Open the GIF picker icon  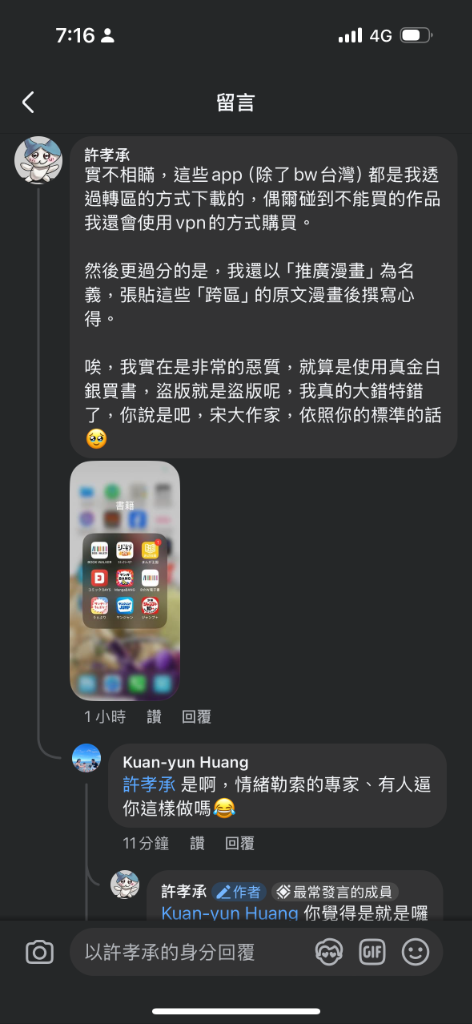click(372, 952)
